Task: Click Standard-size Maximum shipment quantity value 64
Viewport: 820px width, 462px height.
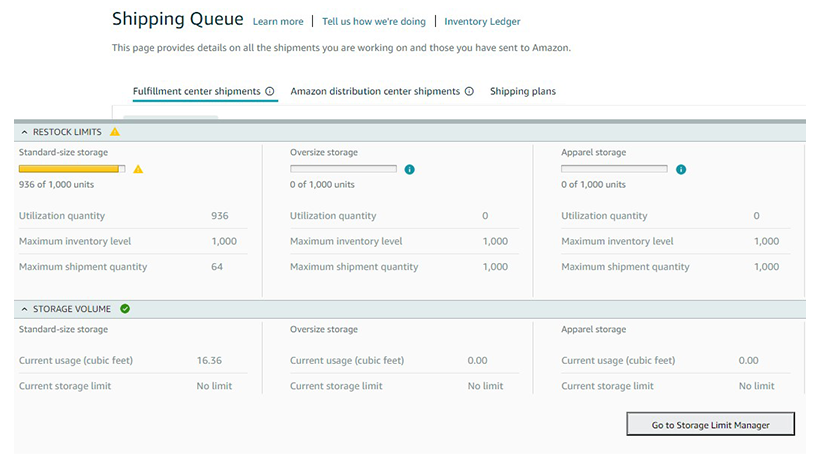Action: 217,266
